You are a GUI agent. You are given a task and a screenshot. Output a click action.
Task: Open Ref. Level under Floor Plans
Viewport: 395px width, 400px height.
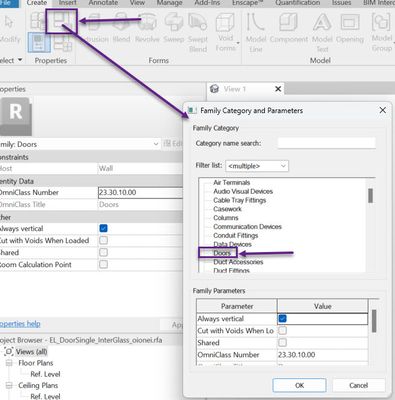[45, 374]
